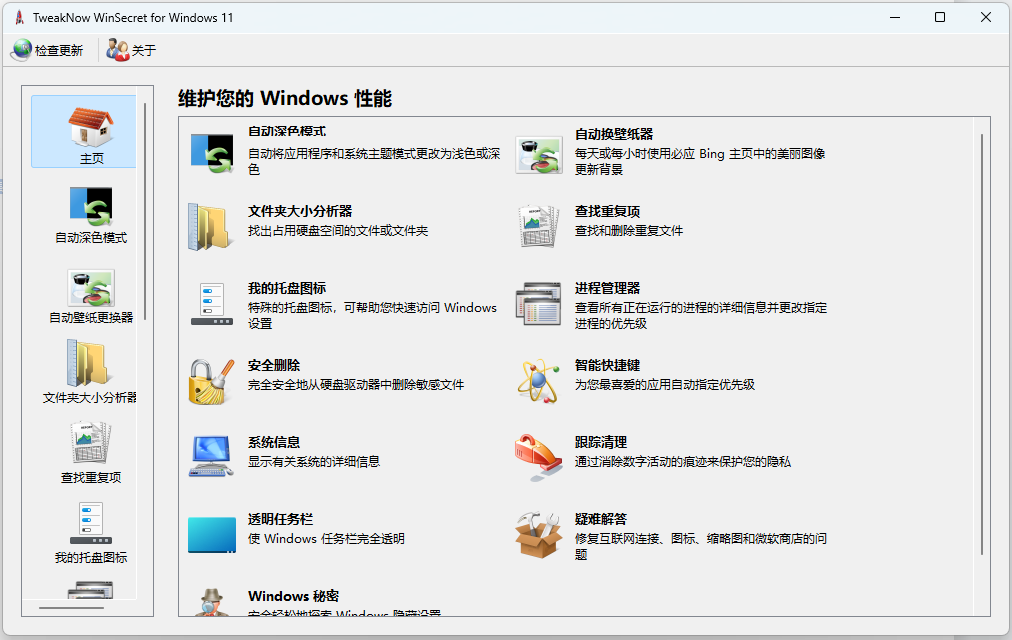Click the Windows 秘密 detective icon

[212, 602]
